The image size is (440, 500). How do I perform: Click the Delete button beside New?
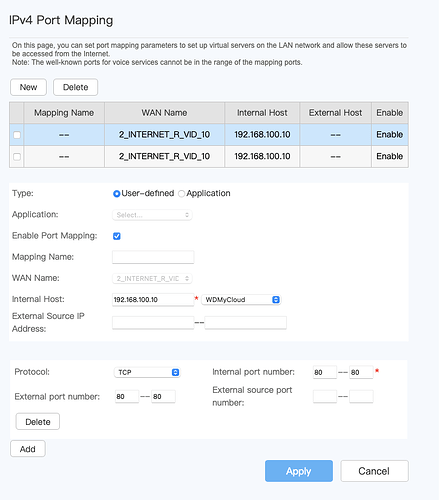[75, 87]
